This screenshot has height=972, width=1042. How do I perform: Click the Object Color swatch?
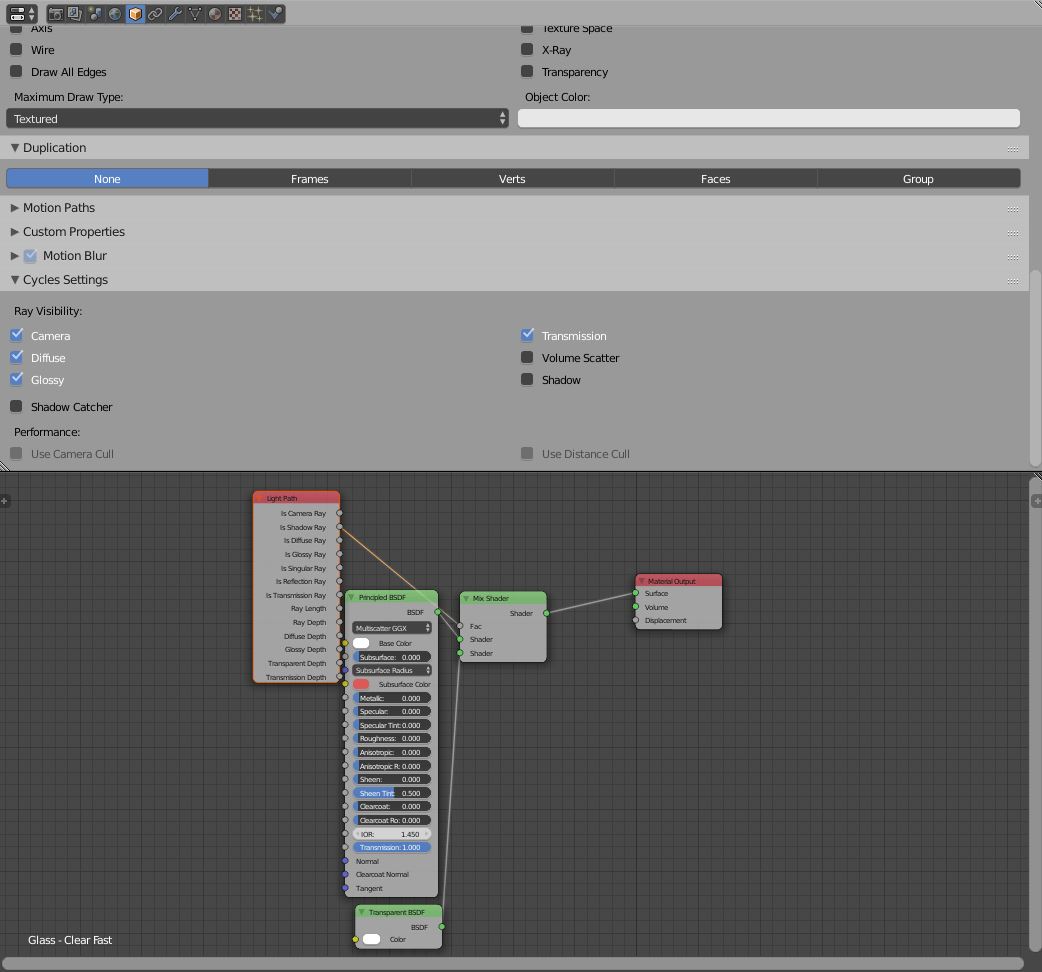pyautogui.click(x=769, y=118)
